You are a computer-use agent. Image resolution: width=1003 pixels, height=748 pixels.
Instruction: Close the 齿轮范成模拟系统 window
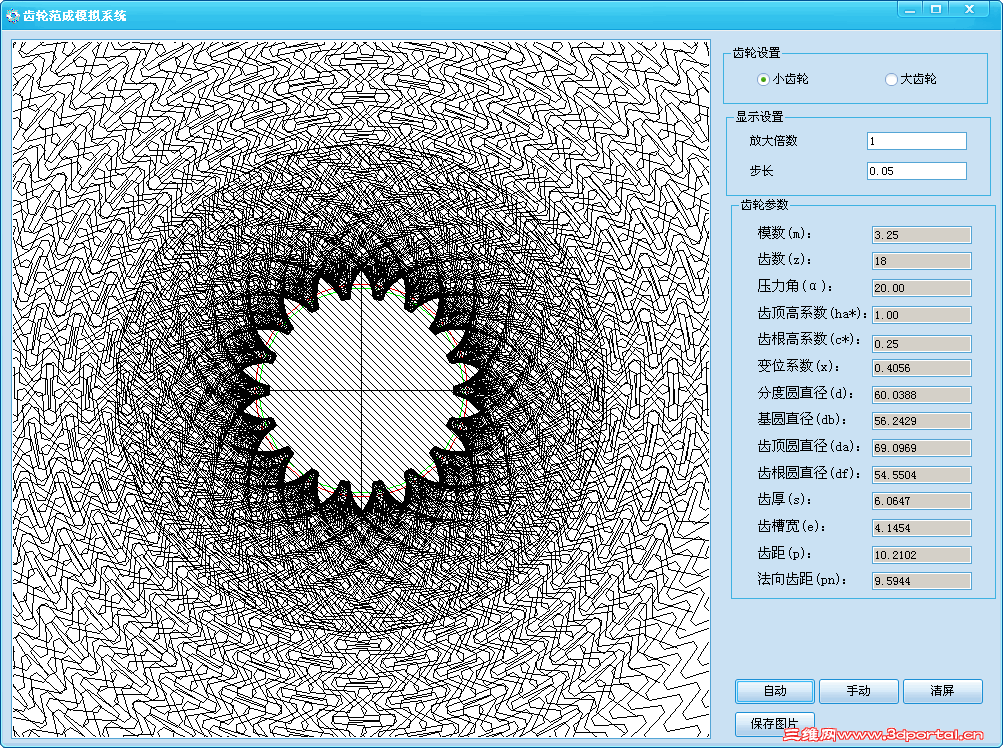969,10
